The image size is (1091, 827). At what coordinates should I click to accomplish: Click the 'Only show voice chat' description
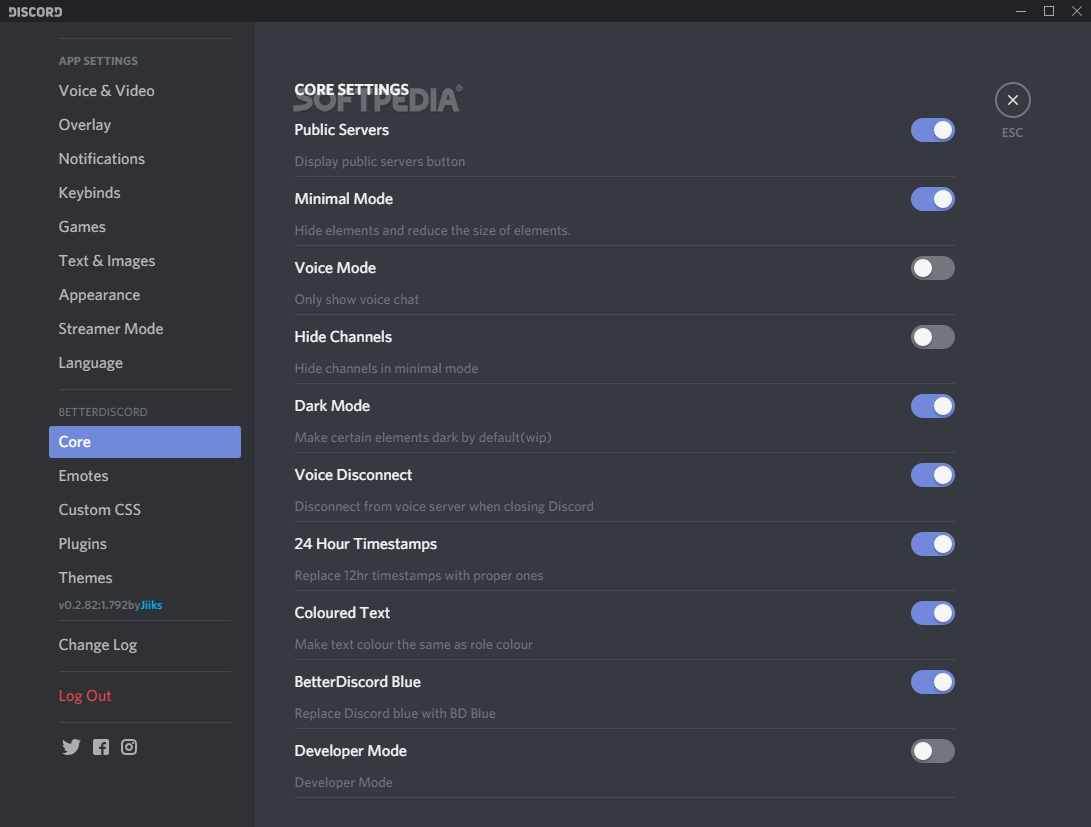pos(357,300)
